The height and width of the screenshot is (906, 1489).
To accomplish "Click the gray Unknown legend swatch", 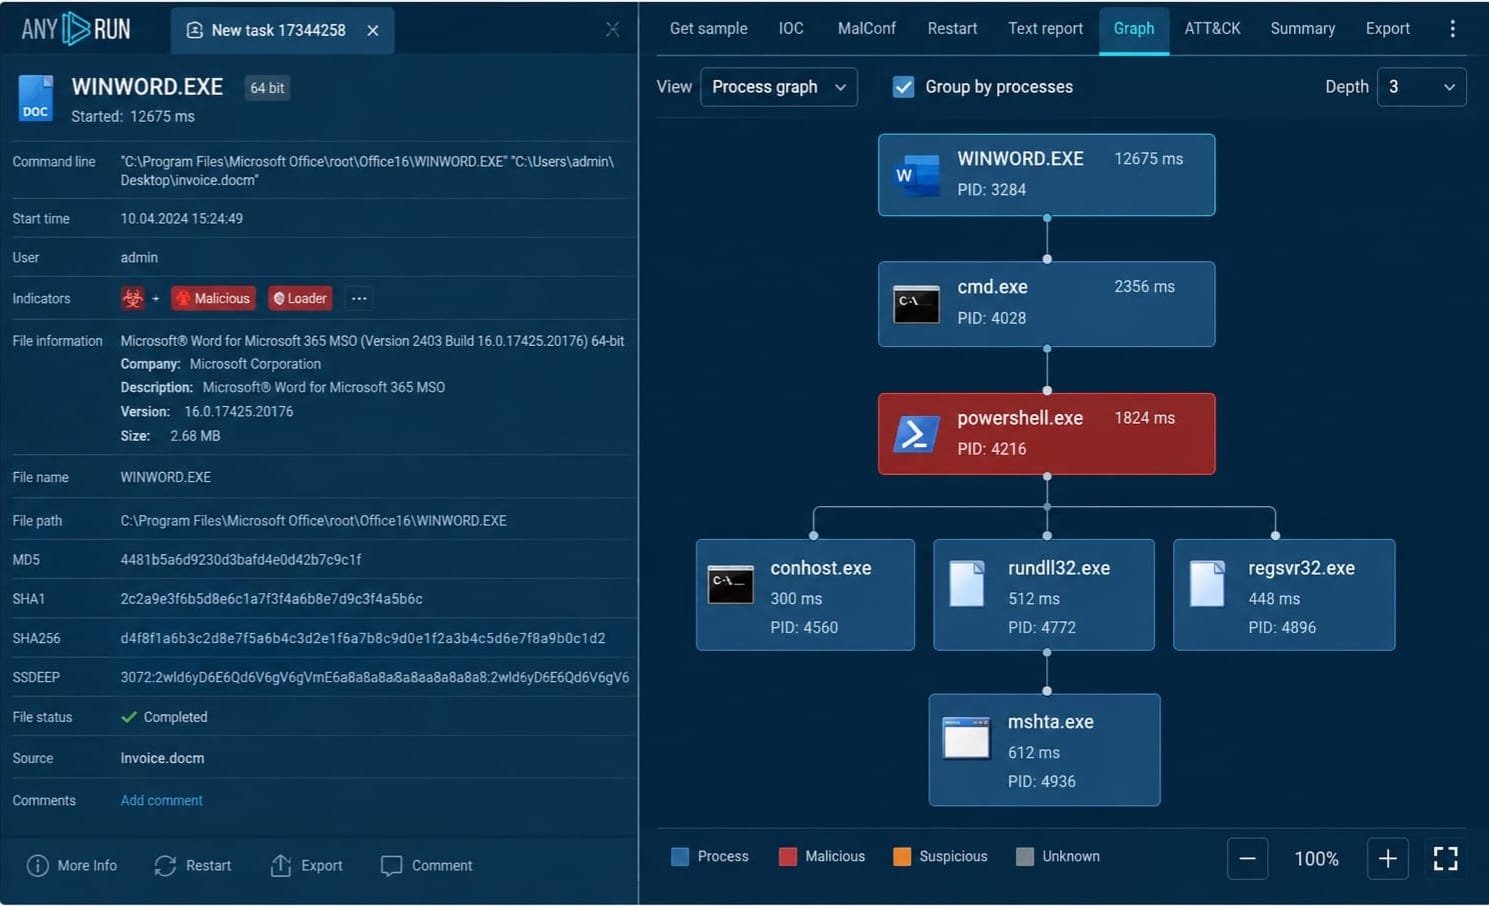I will point(1025,857).
